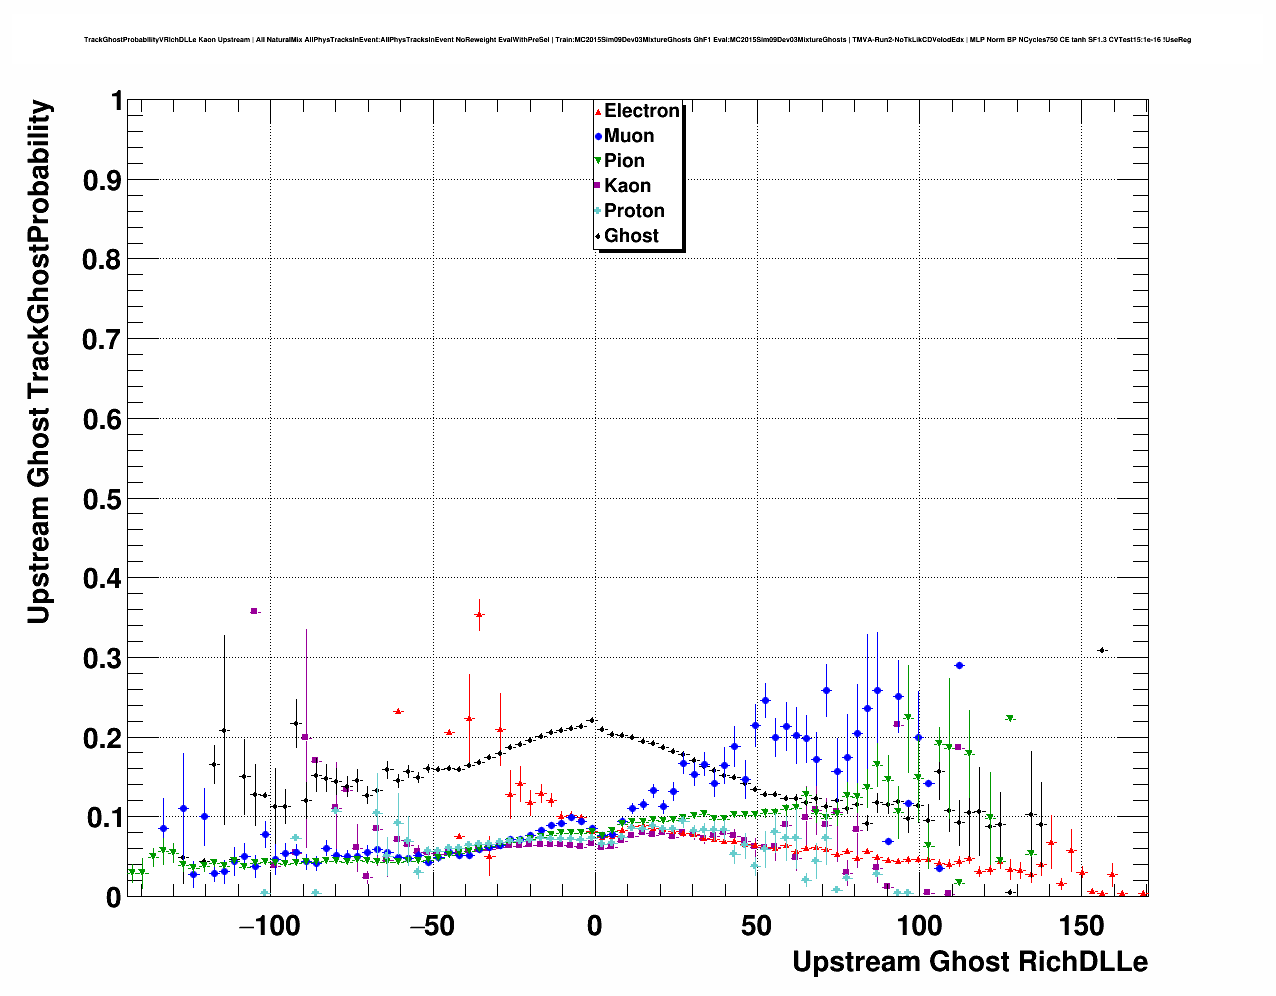Viewport: 1276px width, 996px height.
Task: Click the isolated black Ghost point near 0.31
Action: [x=1102, y=651]
